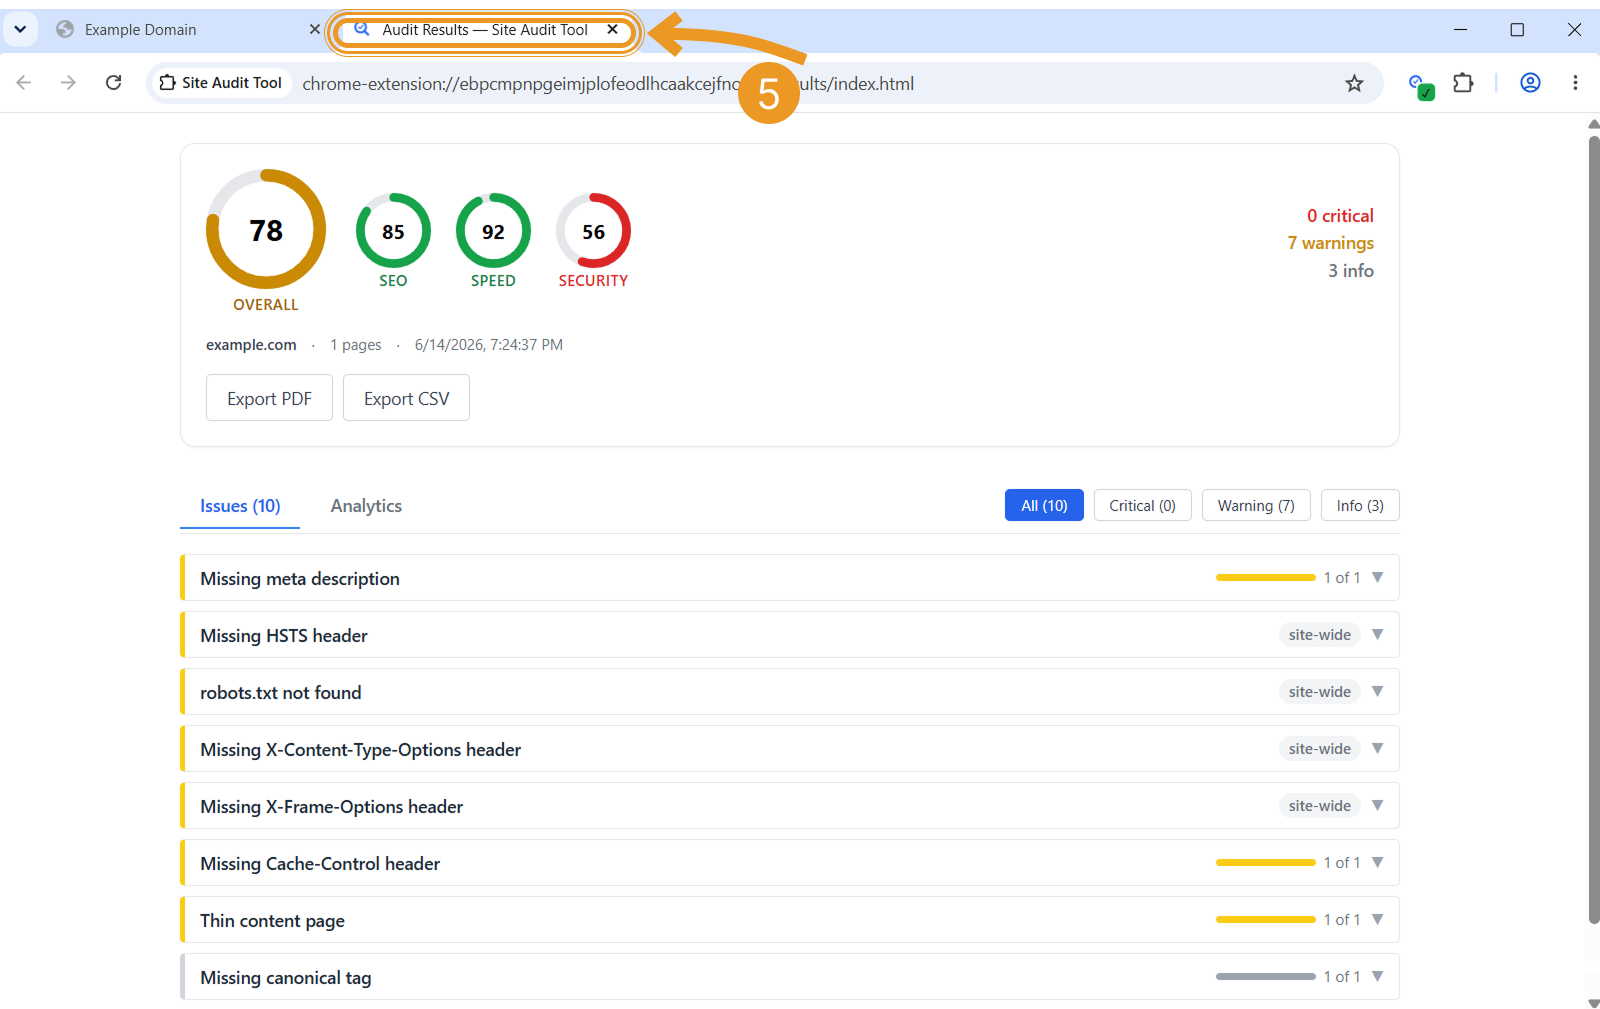
Task: Bookmark this page with the star icon
Action: click(x=1354, y=83)
